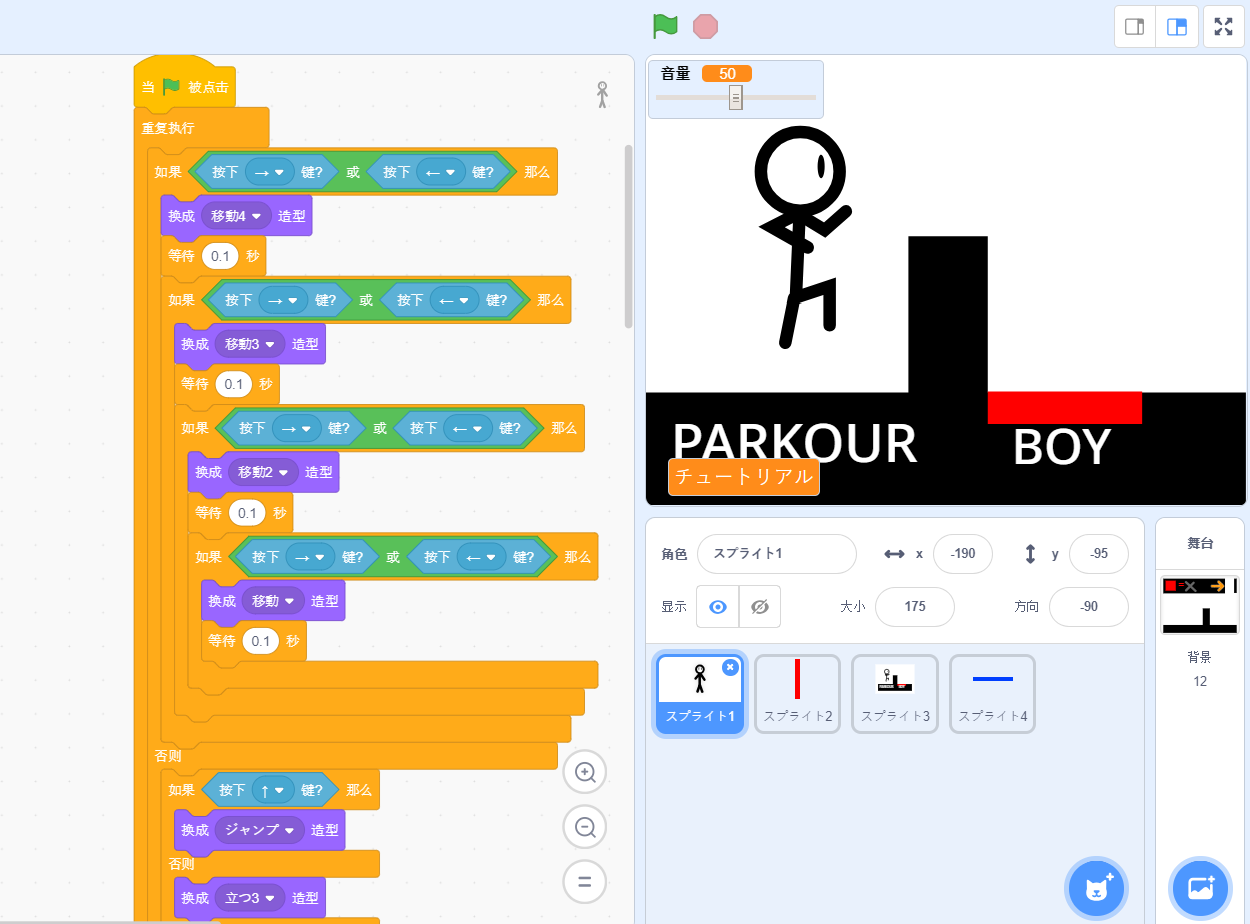Select the スプライト3 sprite thumbnail

tap(895, 694)
